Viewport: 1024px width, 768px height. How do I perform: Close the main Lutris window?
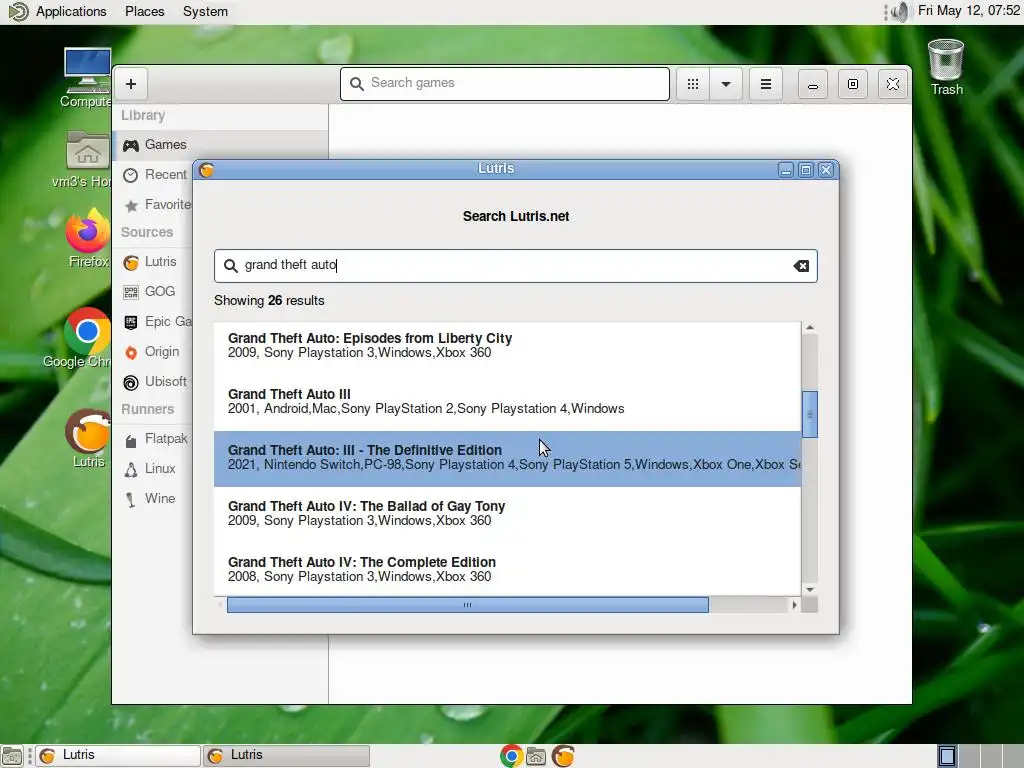point(893,84)
